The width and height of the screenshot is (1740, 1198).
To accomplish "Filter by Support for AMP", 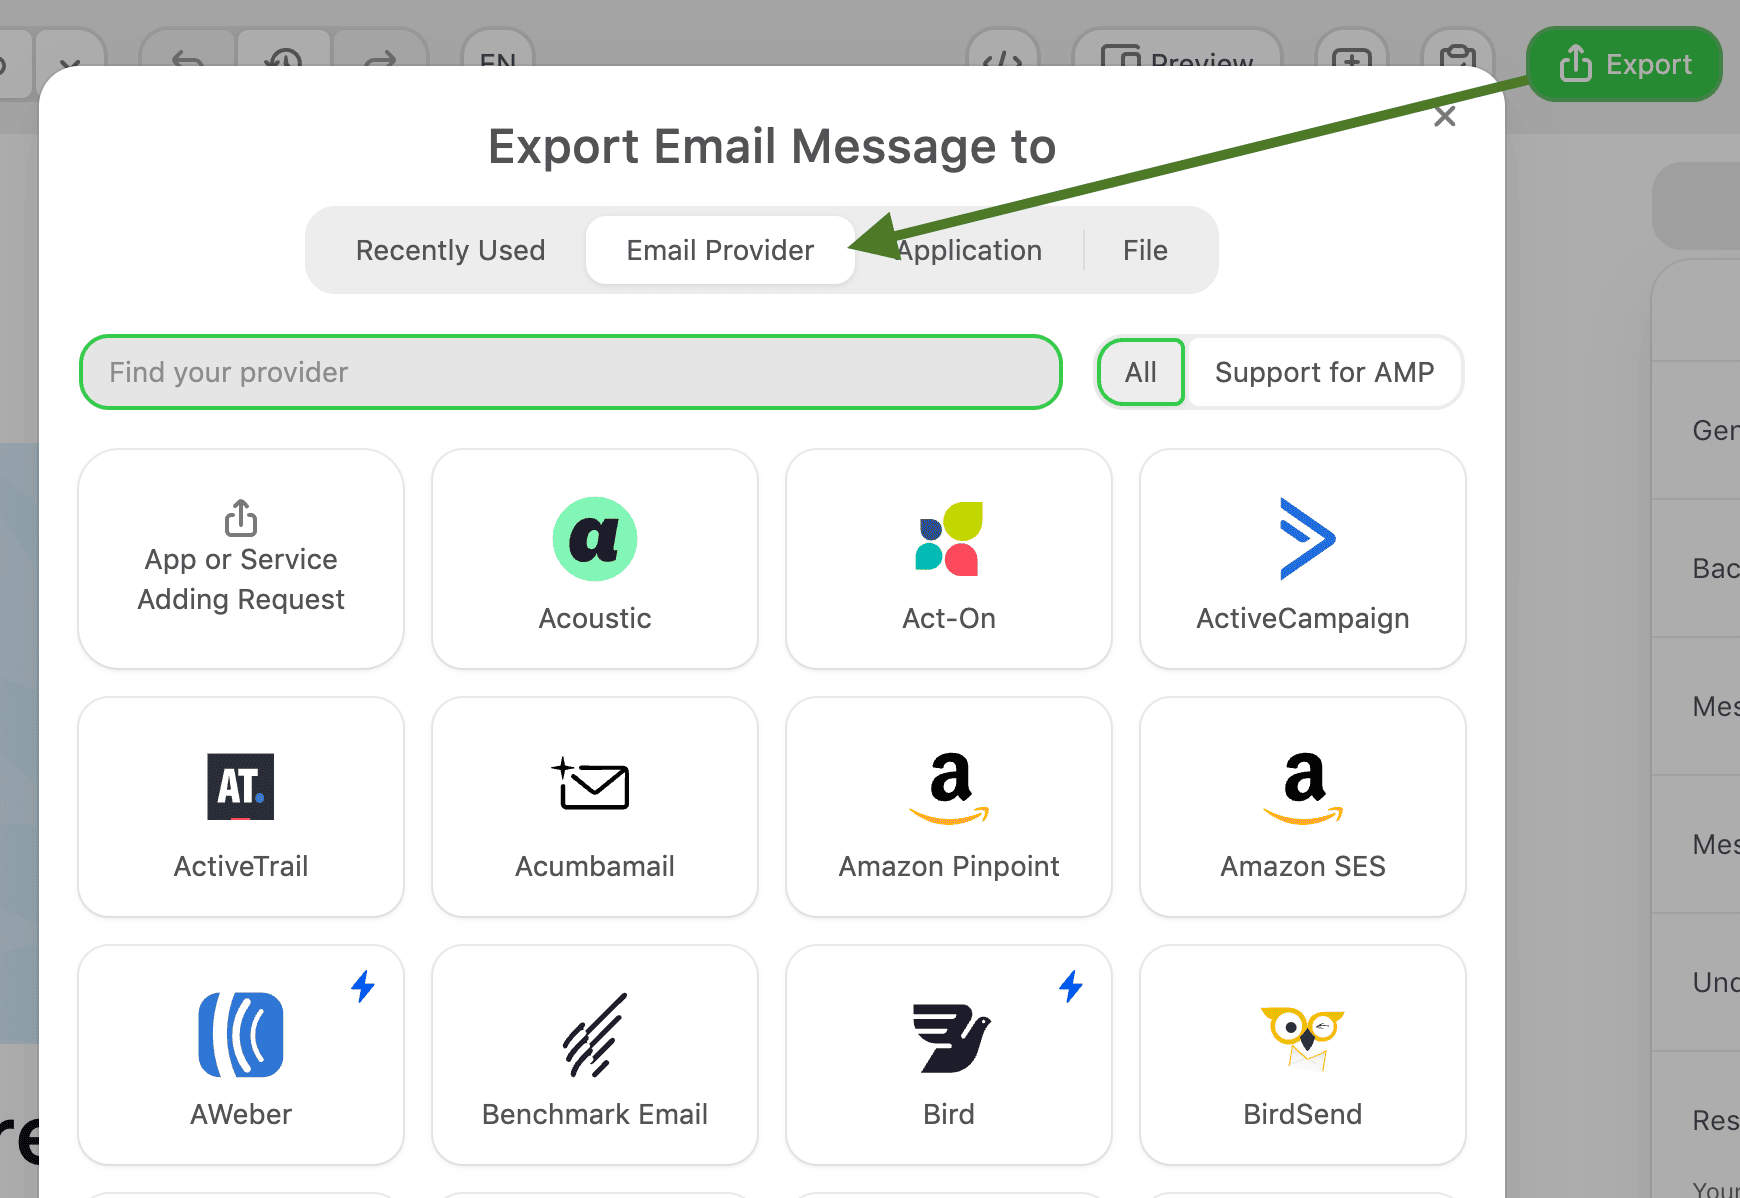I will (1324, 372).
